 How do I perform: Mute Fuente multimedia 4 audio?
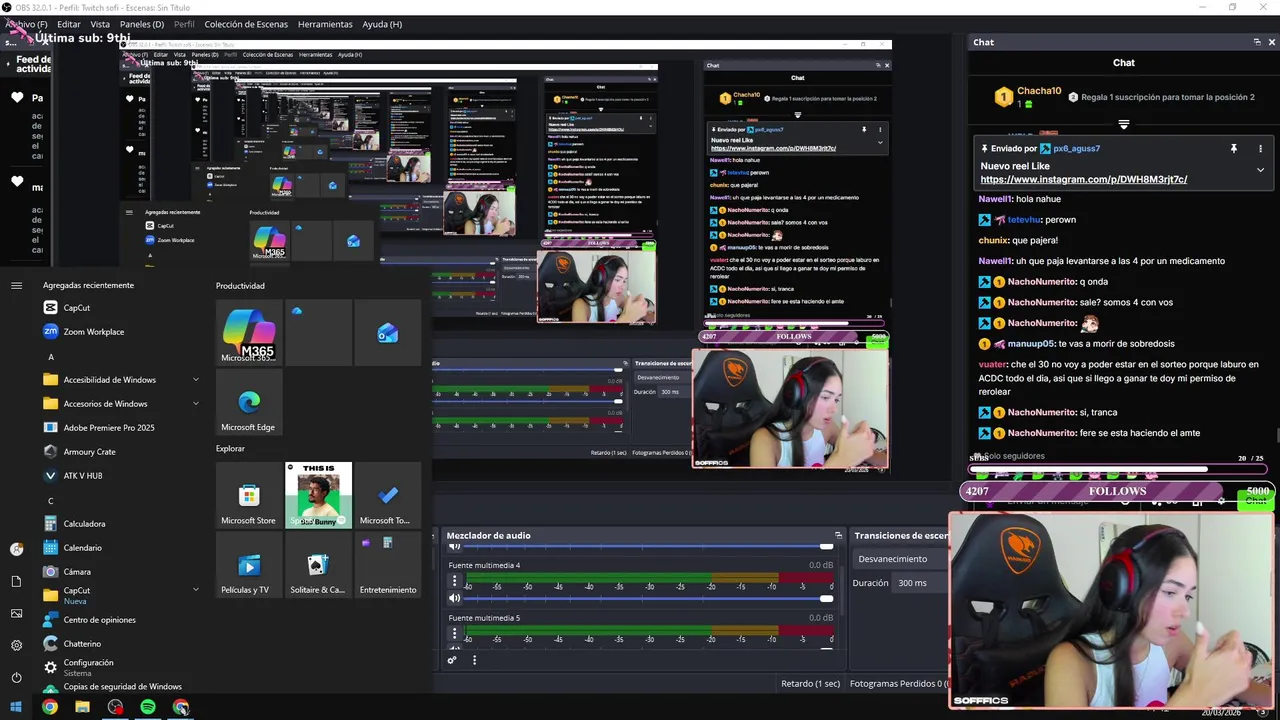(454, 598)
